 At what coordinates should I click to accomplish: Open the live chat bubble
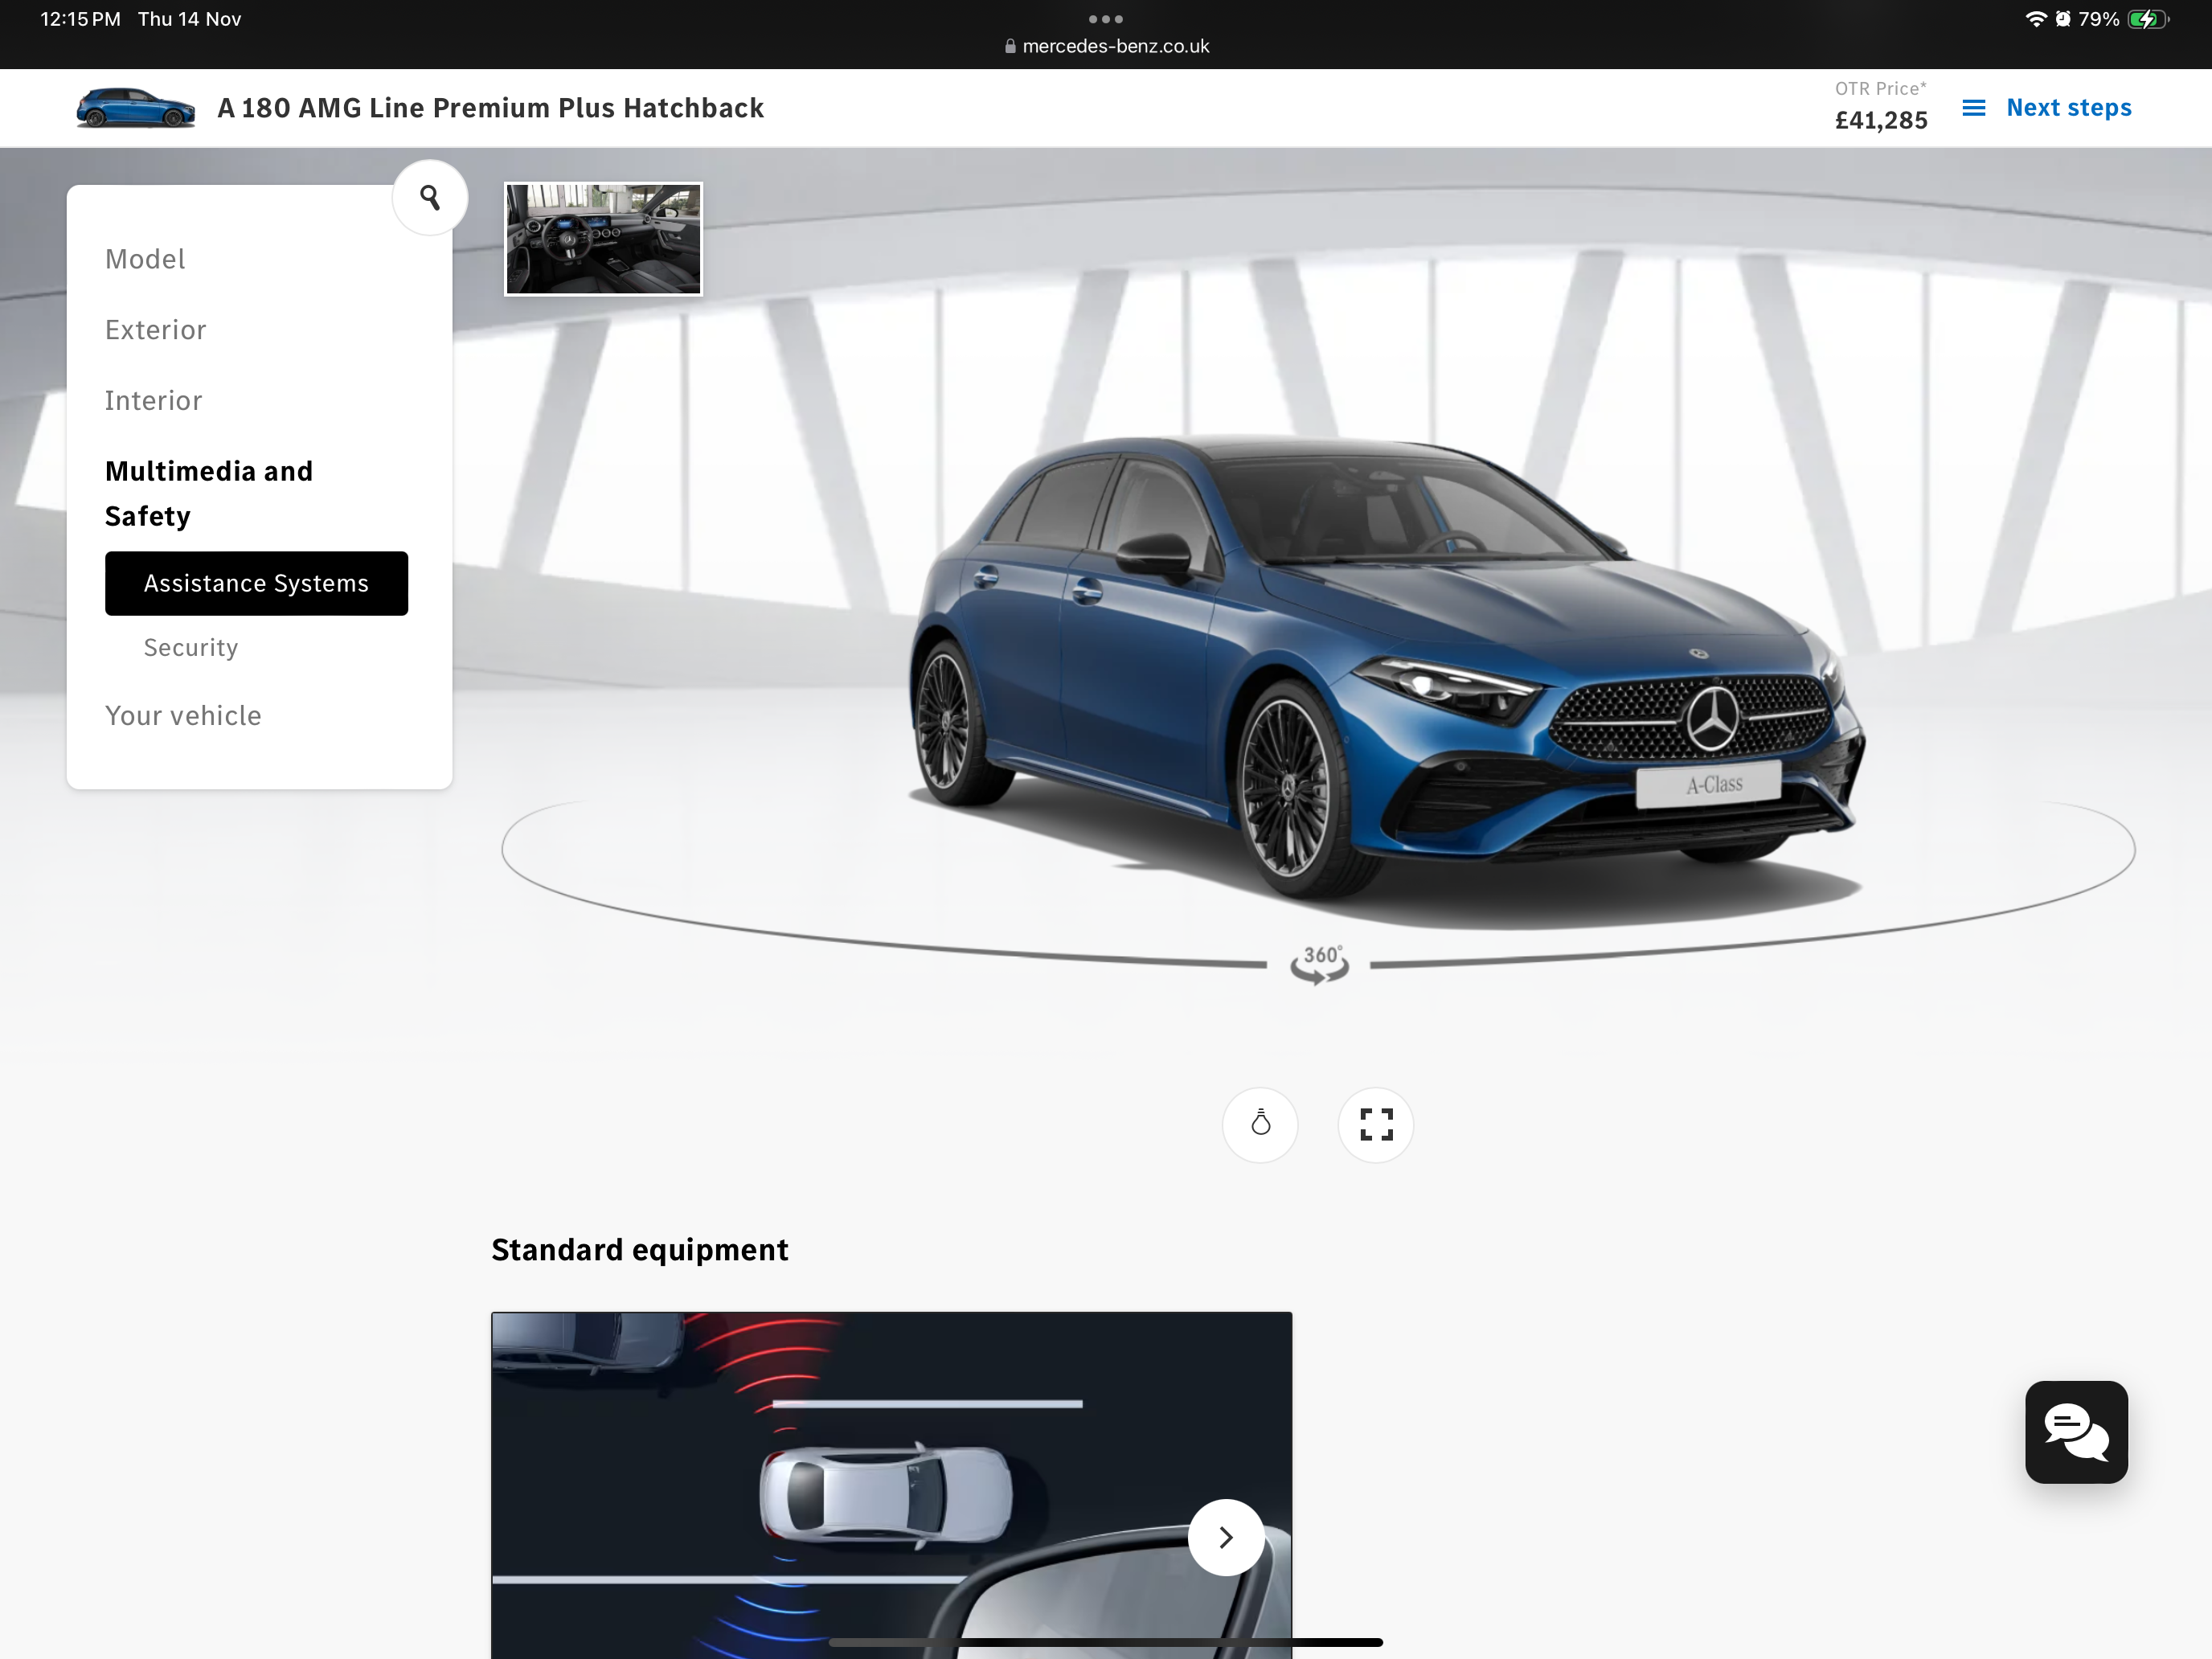click(x=2076, y=1432)
